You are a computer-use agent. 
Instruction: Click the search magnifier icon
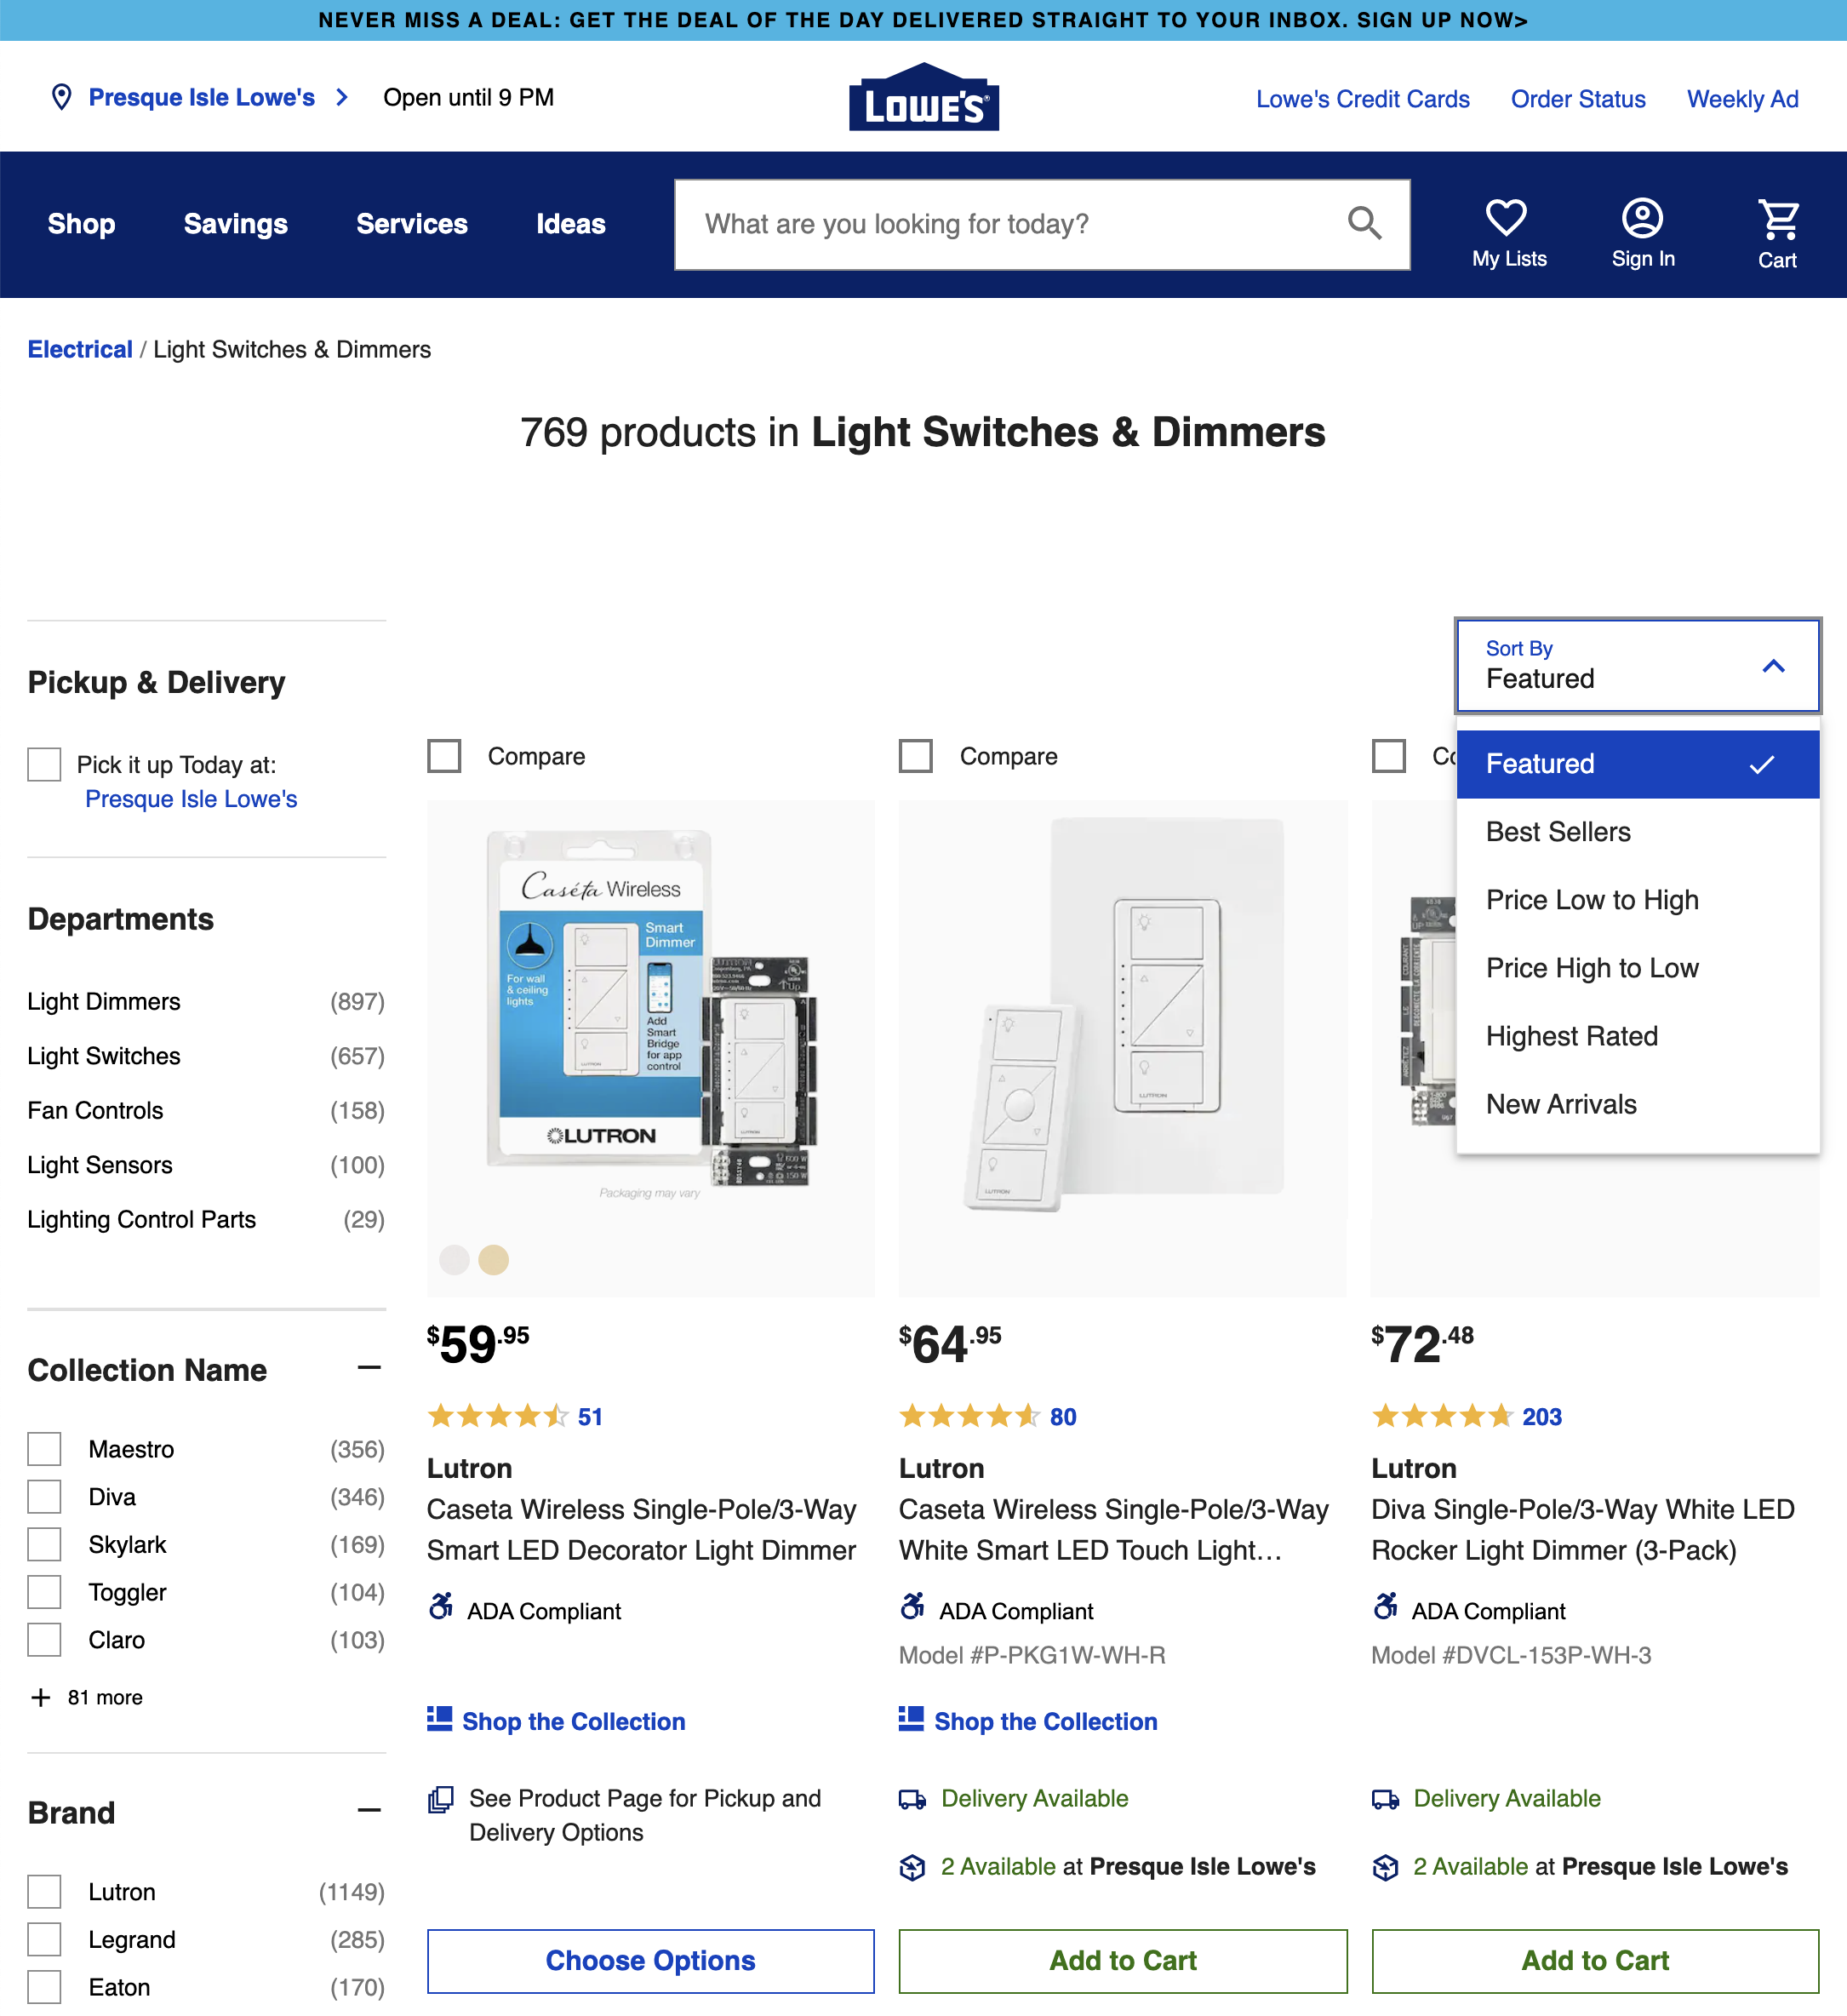pyautogui.click(x=1364, y=224)
